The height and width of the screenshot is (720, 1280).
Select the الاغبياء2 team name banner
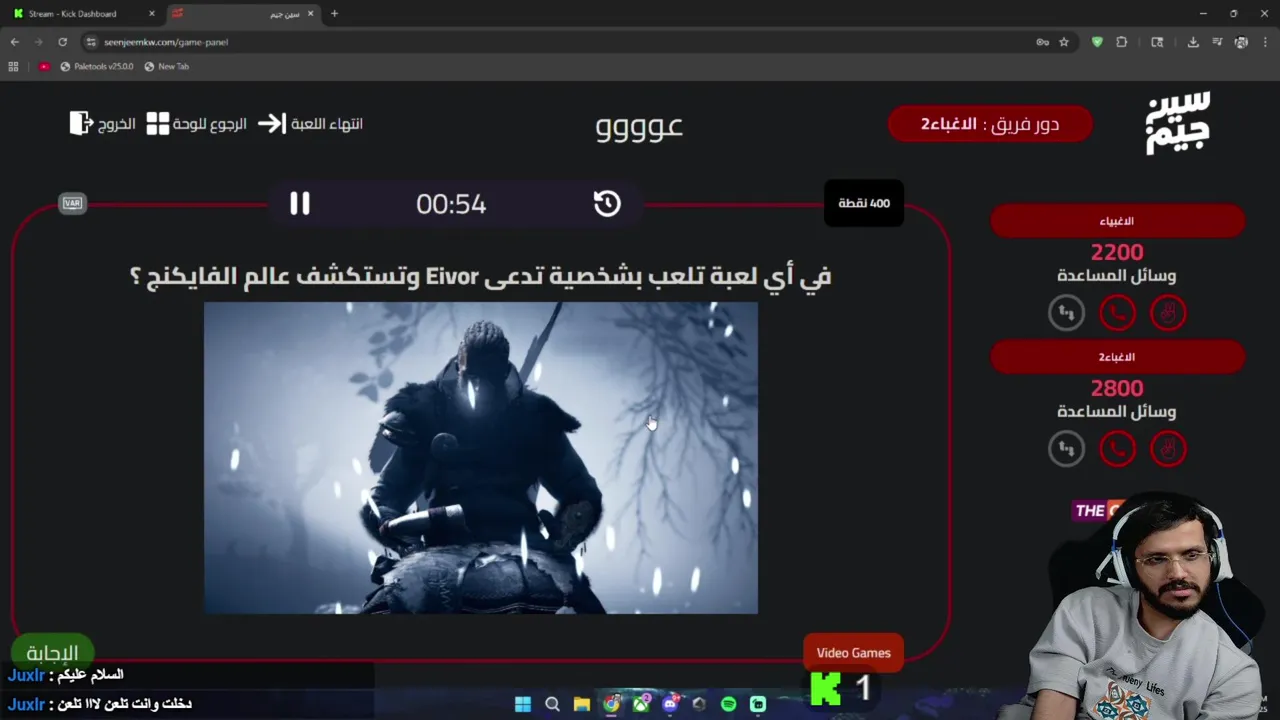pyautogui.click(x=1117, y=357)
